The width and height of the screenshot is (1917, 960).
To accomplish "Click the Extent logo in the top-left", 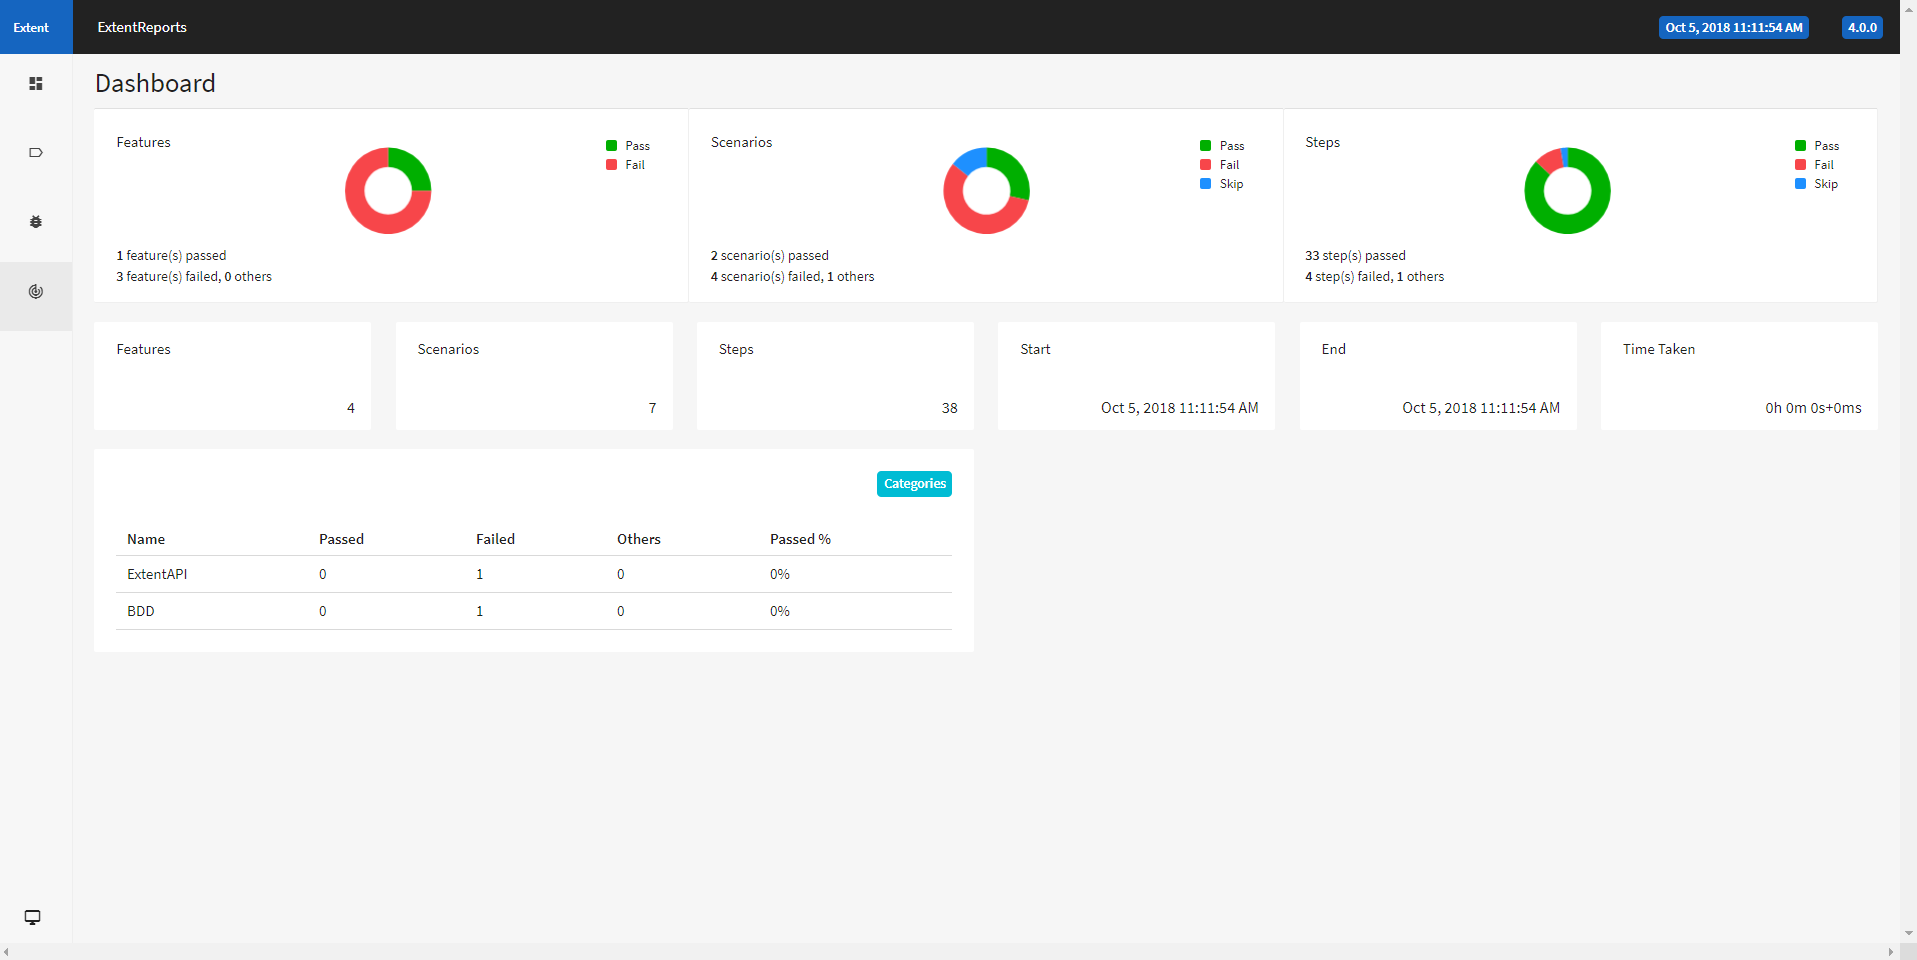I will [x=31, y=27].
